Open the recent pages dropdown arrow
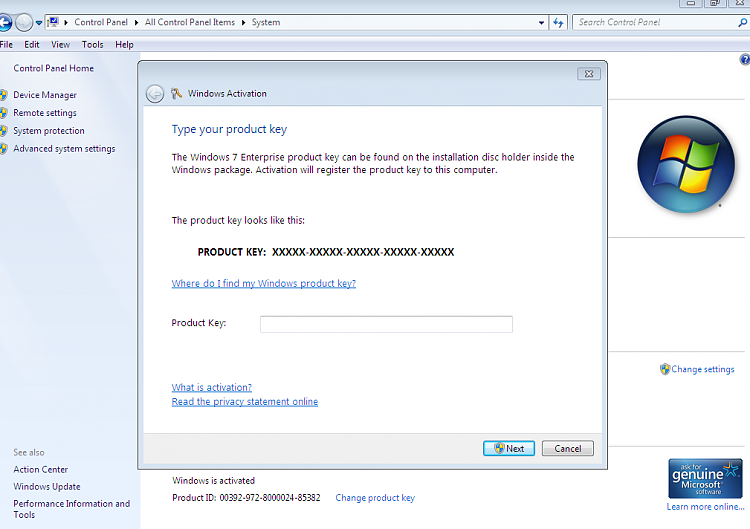 (x=39, y=23)
